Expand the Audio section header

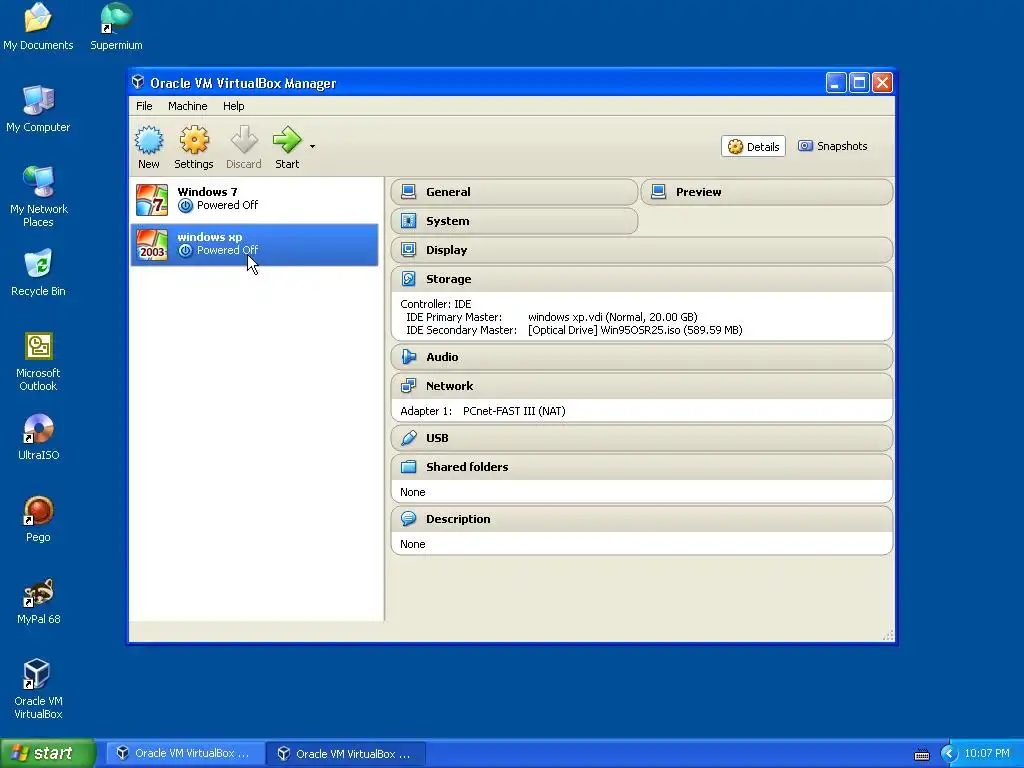click(642, 357)
